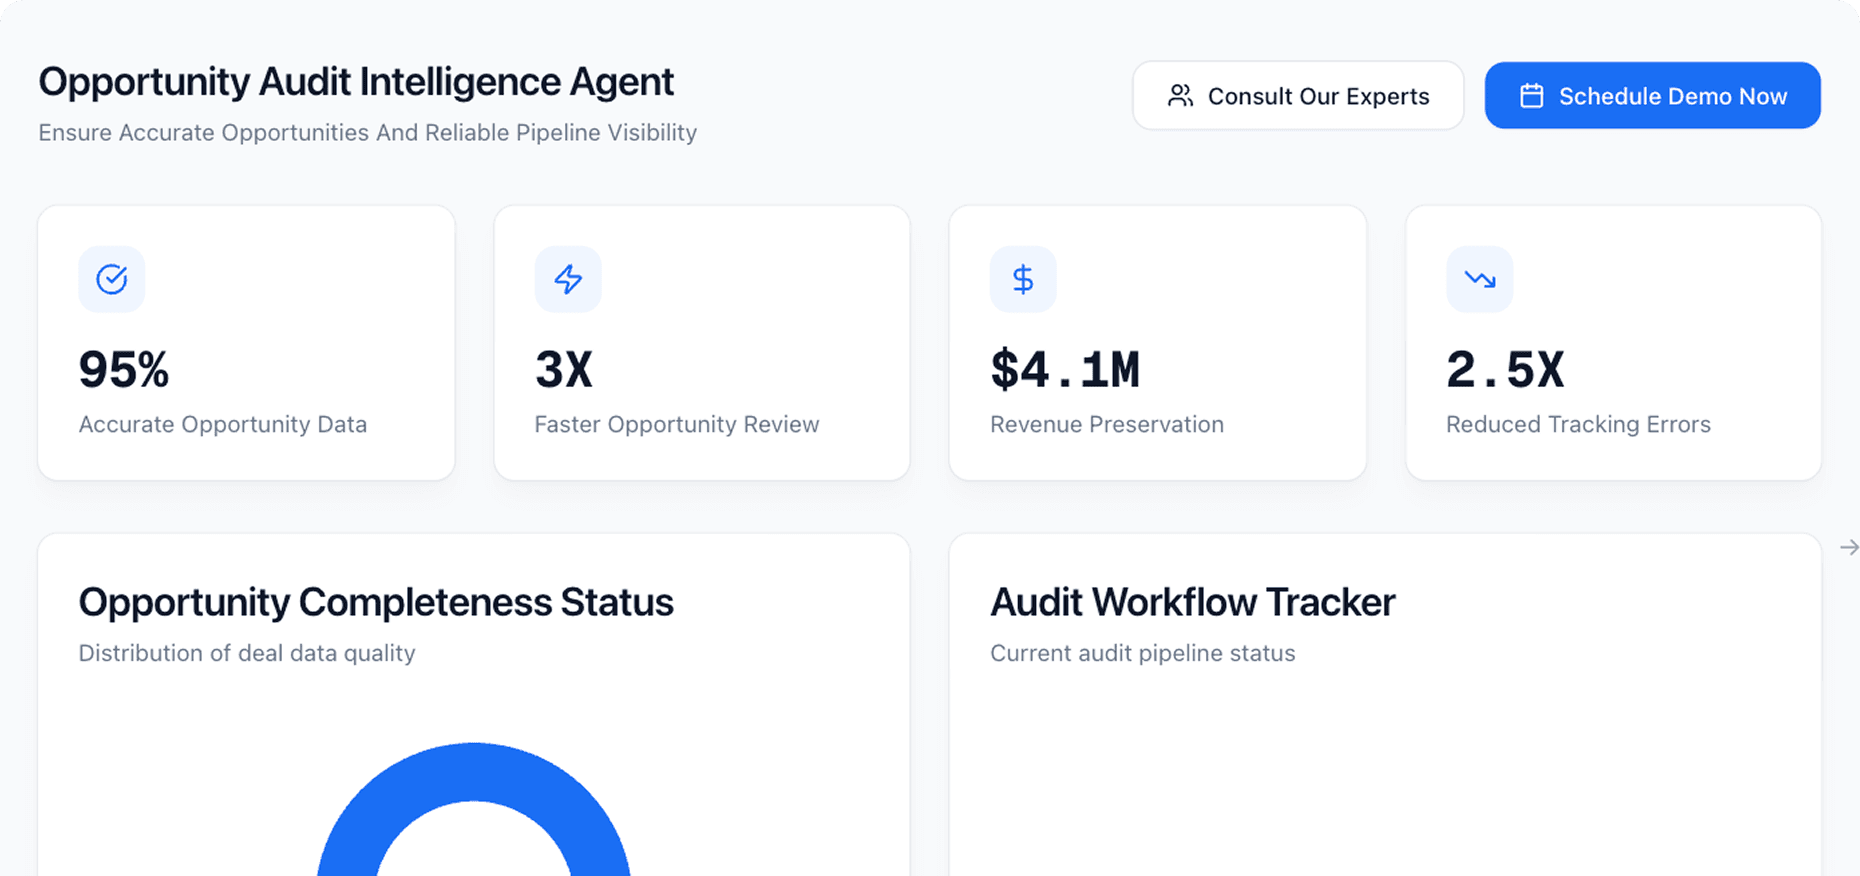Image resolution: width=1860 pixels, height=876 pixels.
Task: Click the Opportunity Completeness Status heading
Action: [x=376, y=602]
